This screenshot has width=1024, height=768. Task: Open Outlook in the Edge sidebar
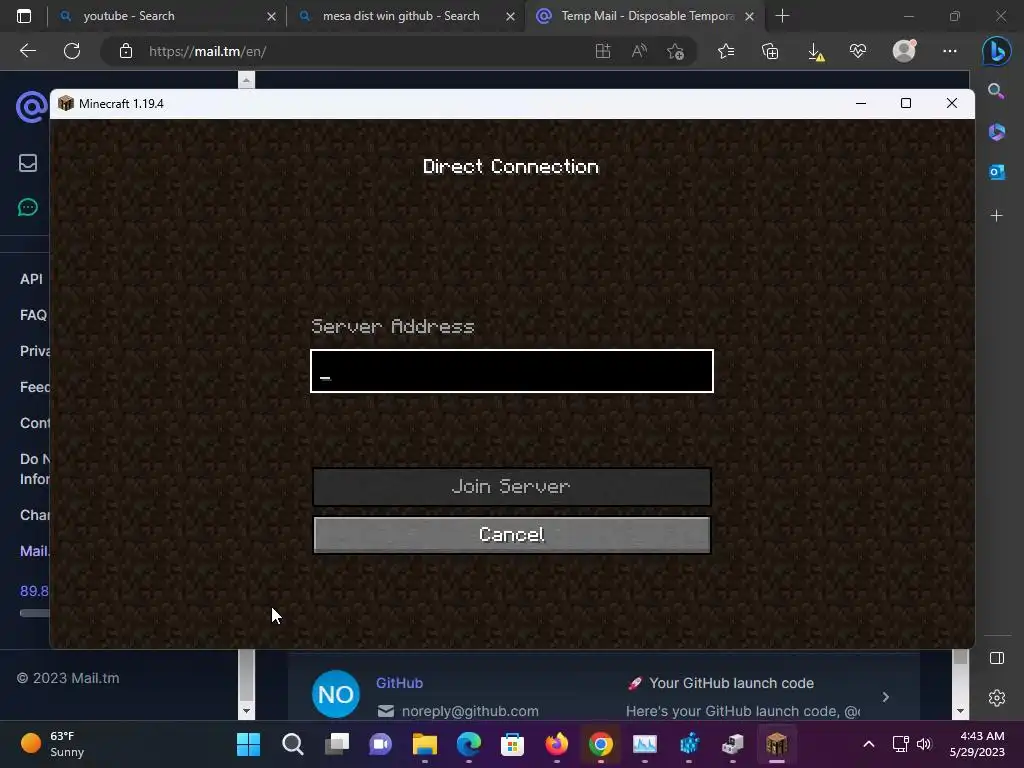[997, 172]
